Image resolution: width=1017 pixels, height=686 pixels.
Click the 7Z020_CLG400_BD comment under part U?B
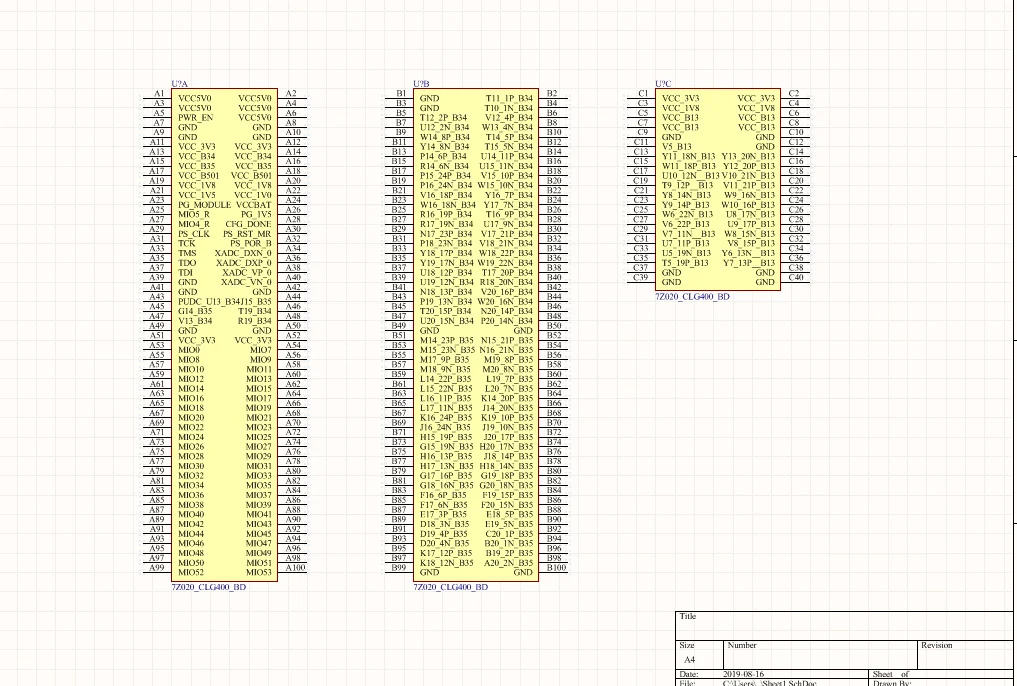(451, 587)
